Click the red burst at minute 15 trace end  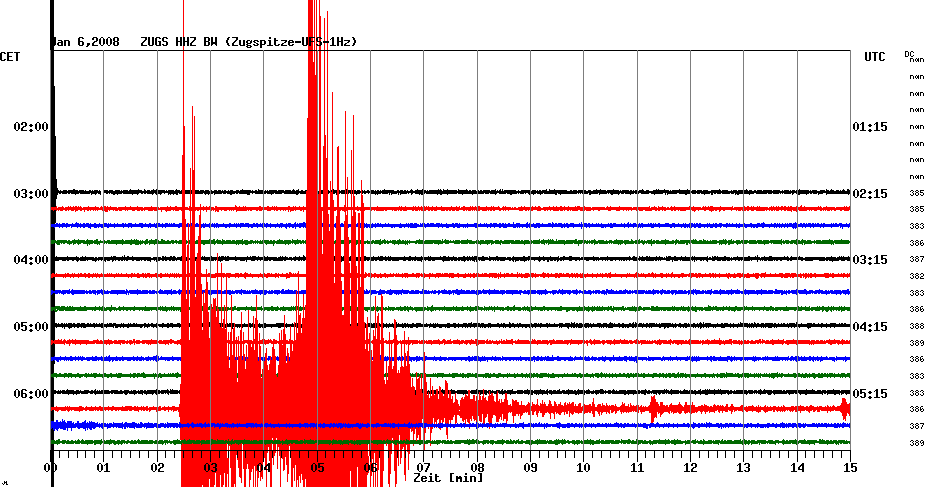[845, 409]
